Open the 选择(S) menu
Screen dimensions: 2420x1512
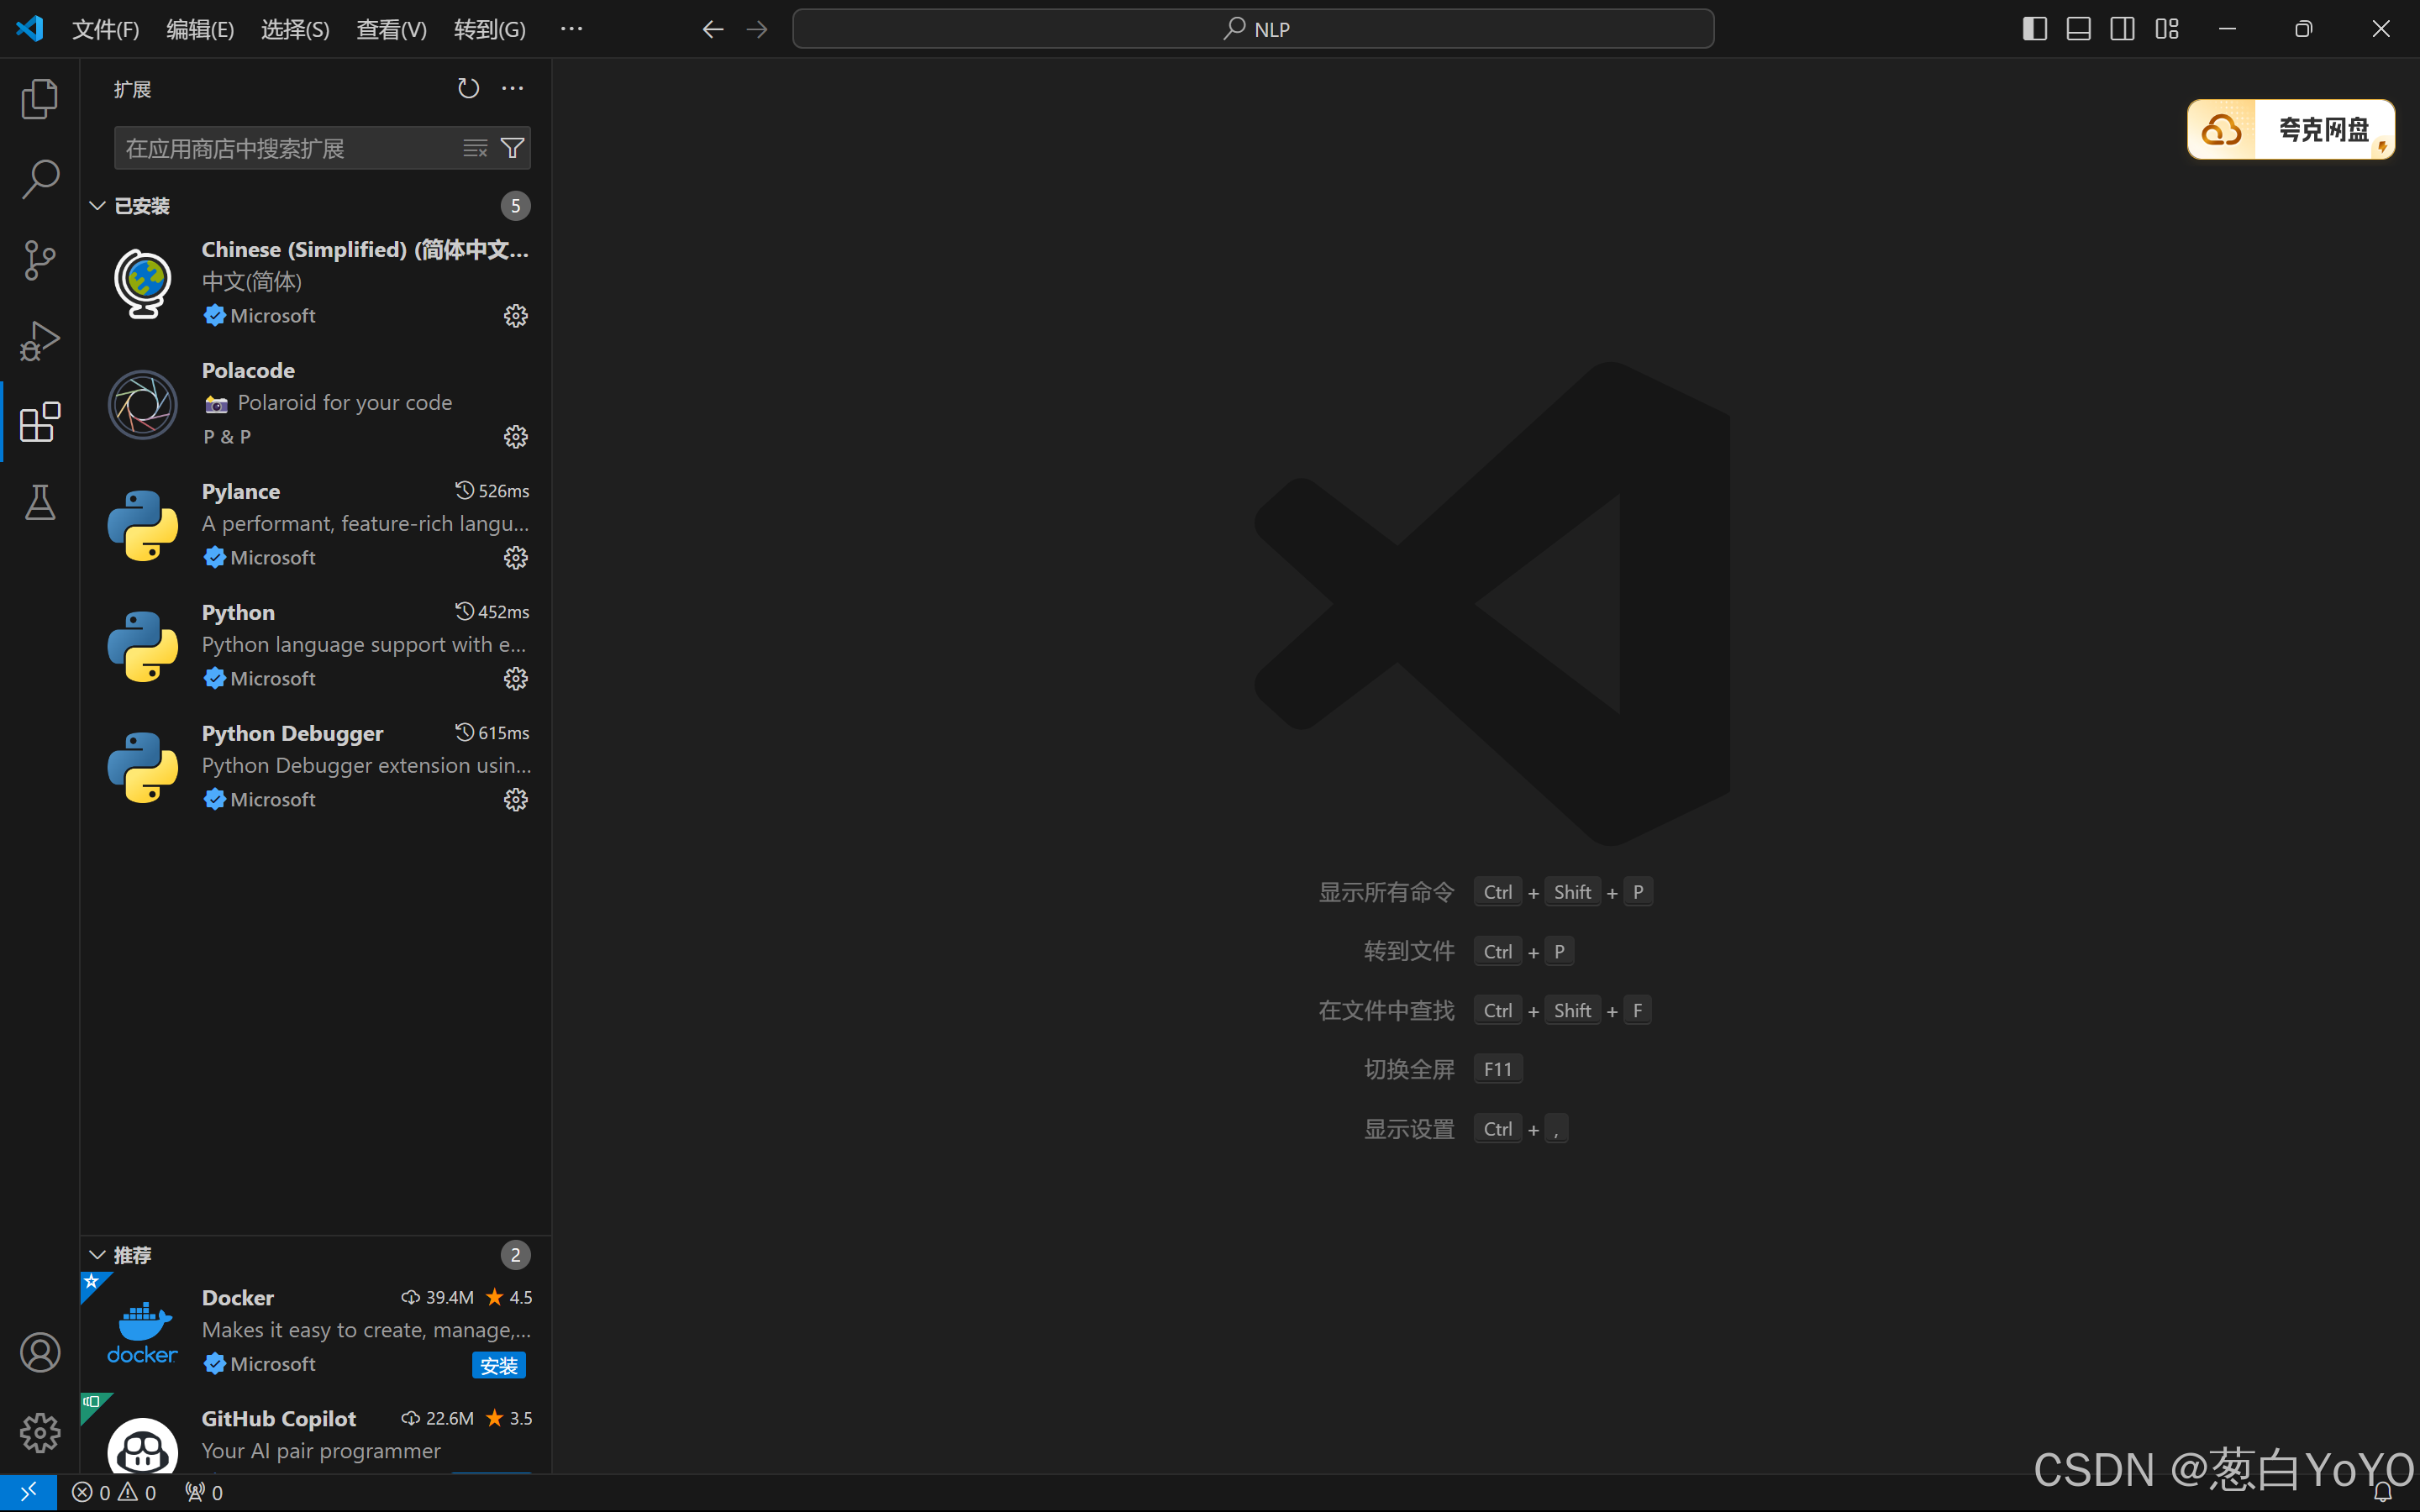coord(295,29)
